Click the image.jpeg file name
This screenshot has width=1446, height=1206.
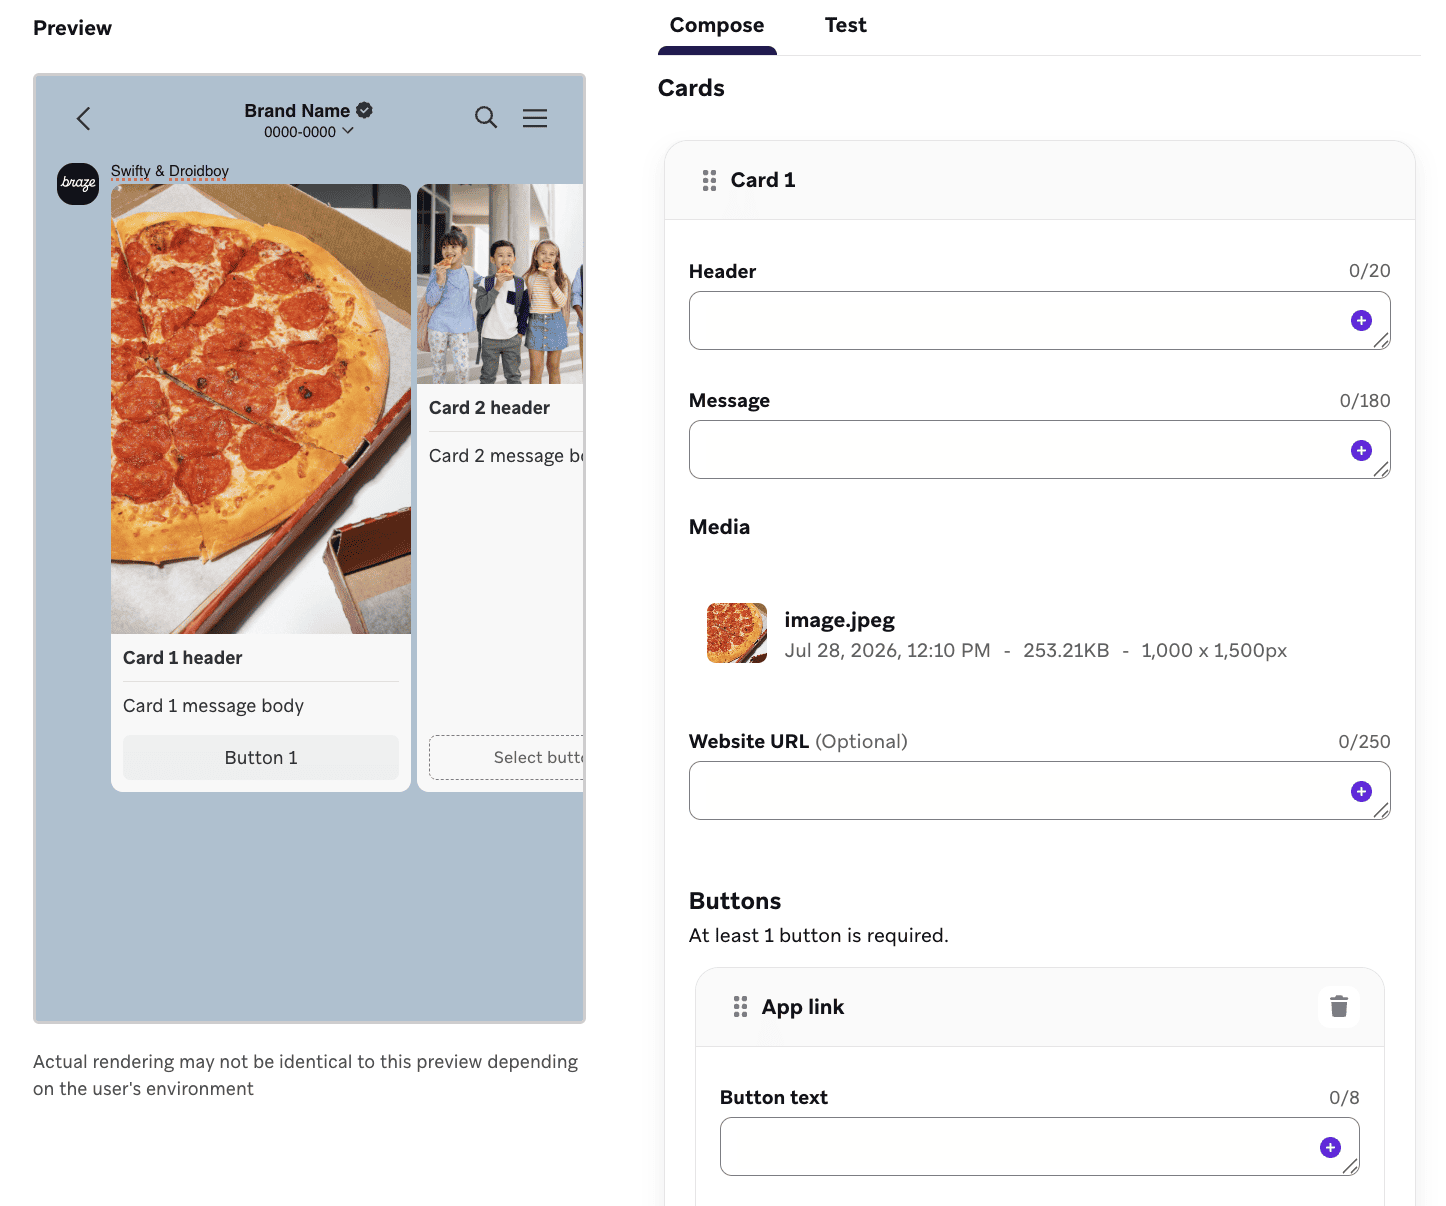(839, 620)
